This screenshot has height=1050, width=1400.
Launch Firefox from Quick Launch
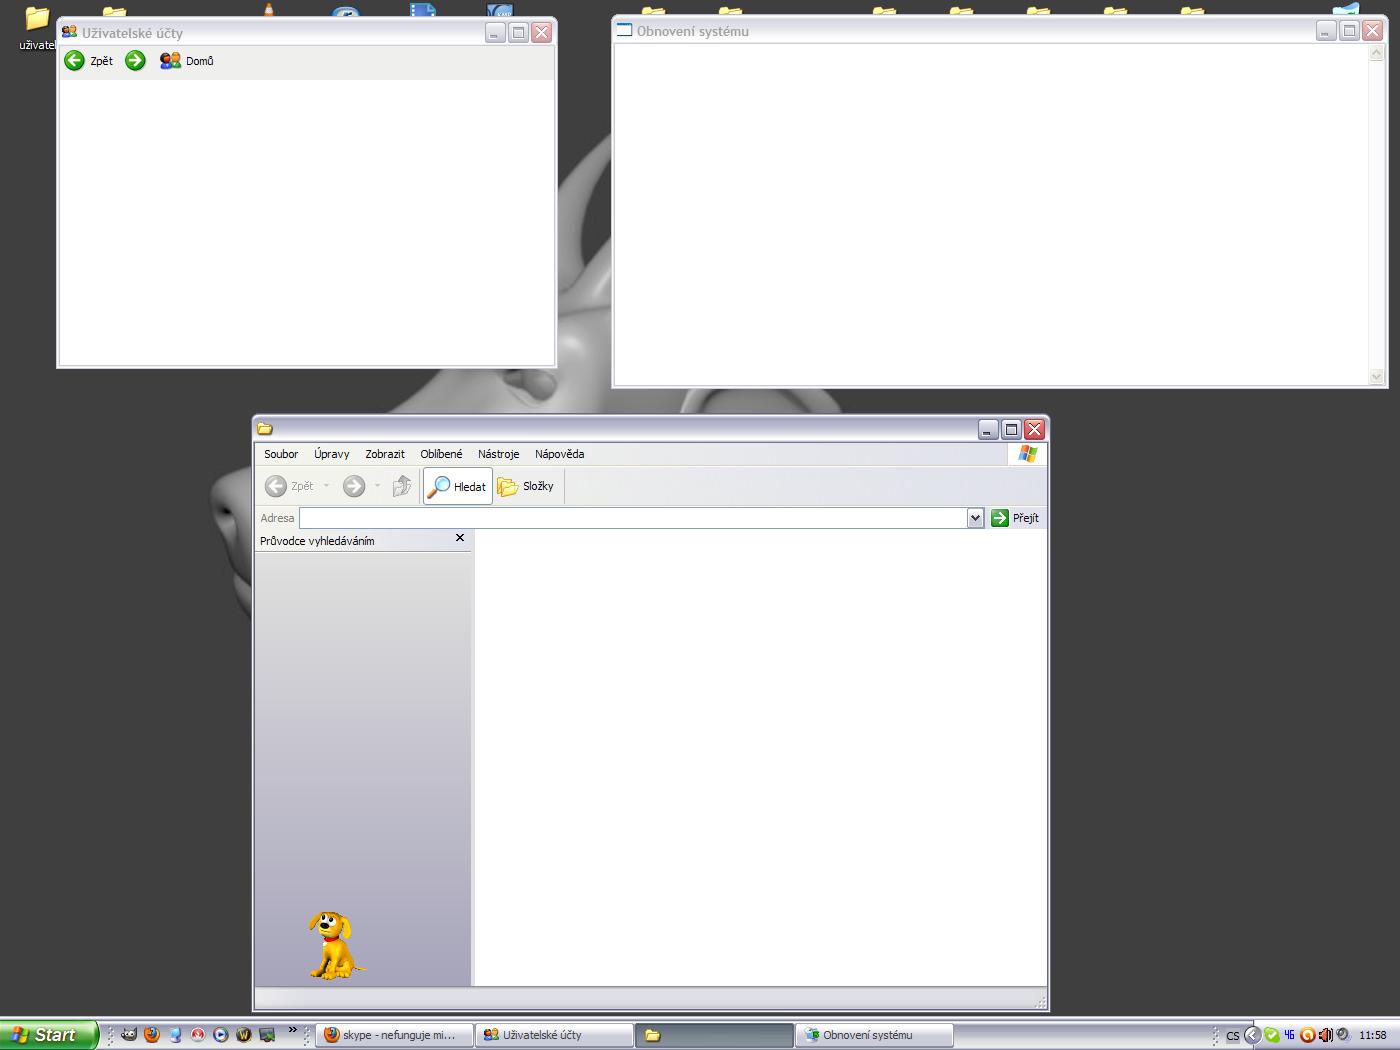click(x=152, y=1035)
